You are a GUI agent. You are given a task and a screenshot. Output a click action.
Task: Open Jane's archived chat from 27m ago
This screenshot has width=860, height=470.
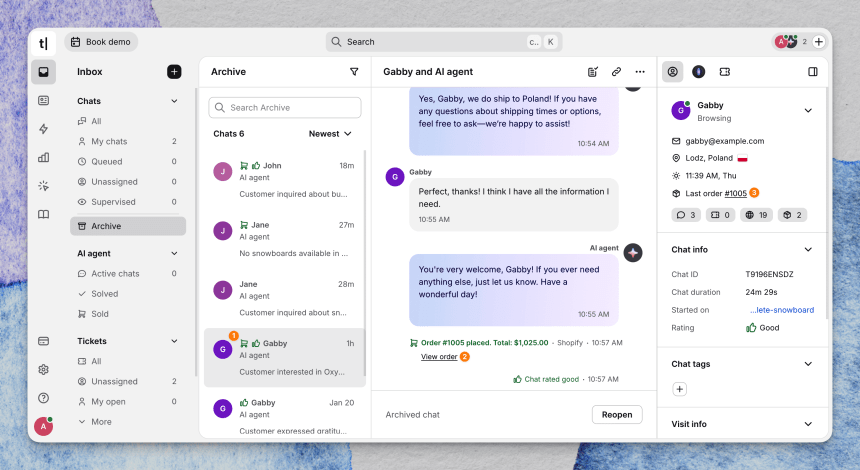(284, 239)
